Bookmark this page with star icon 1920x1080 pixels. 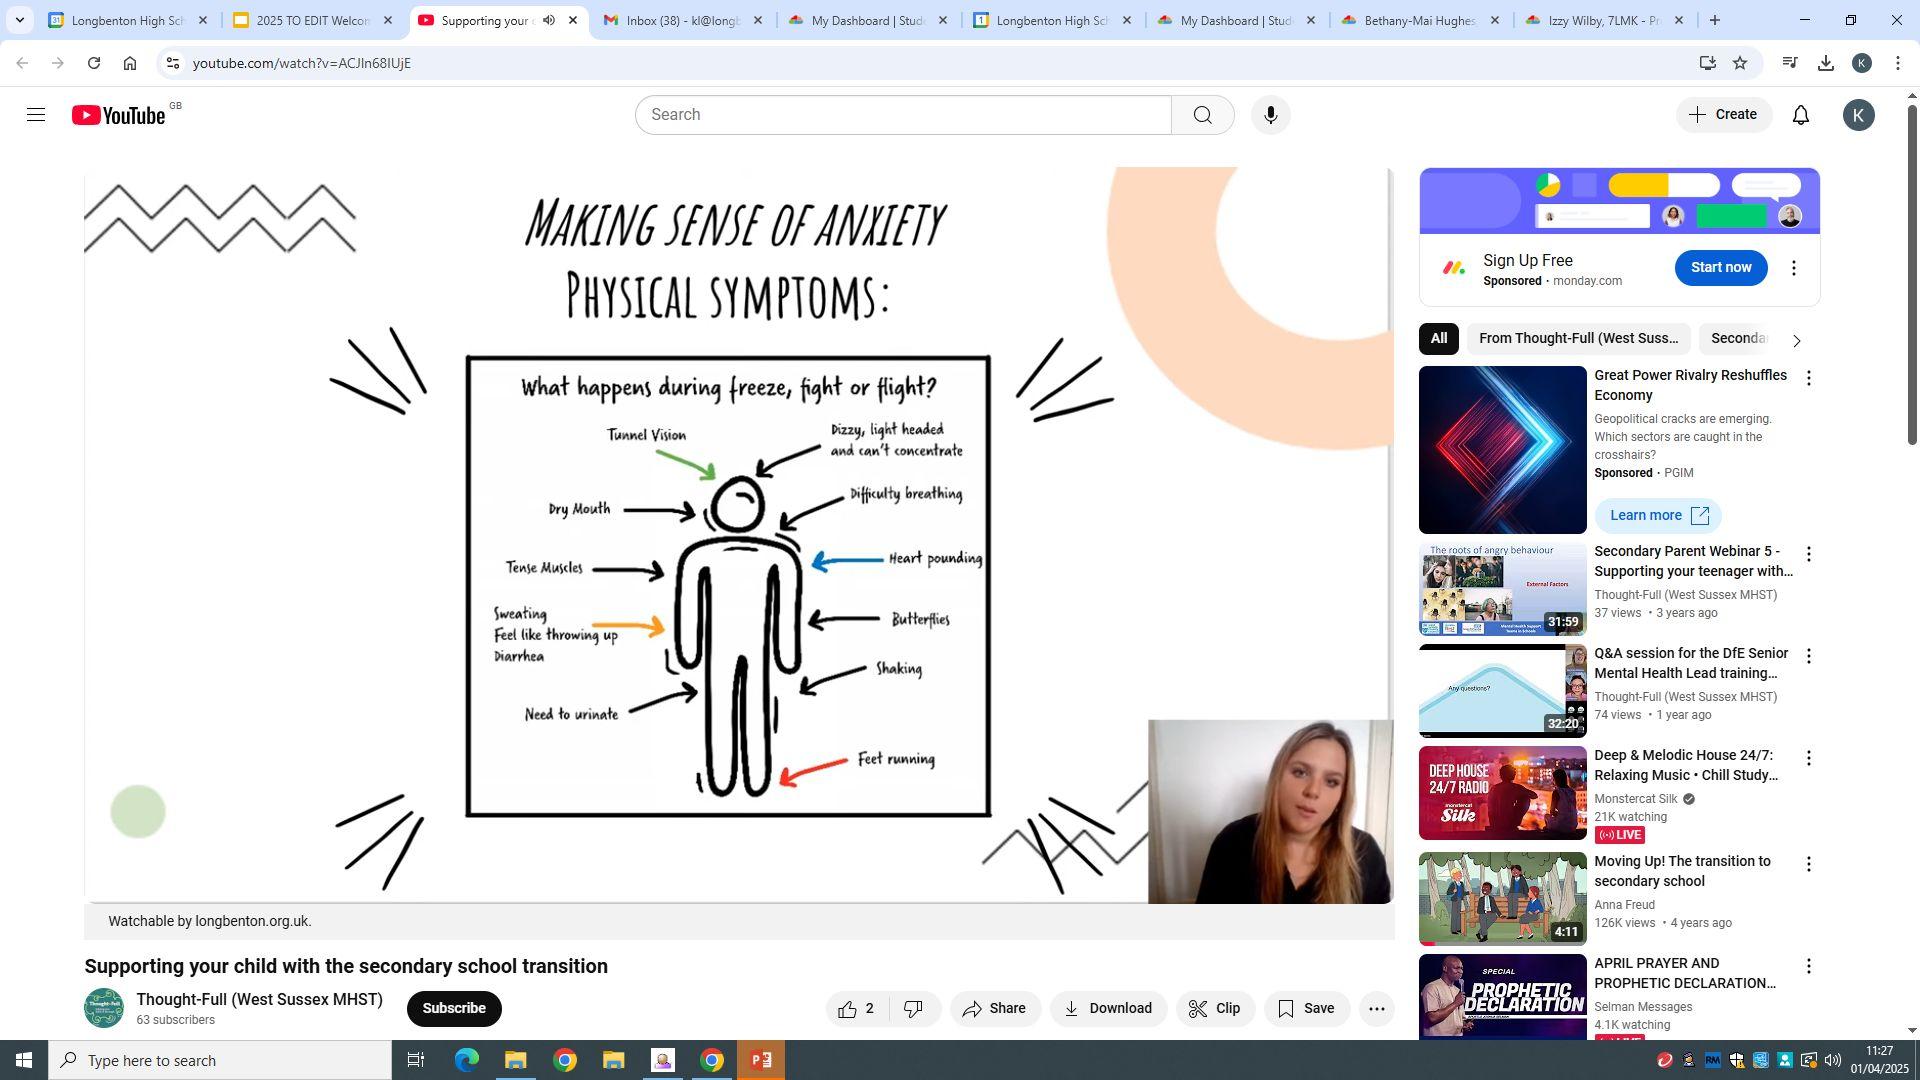pyautogui.click(x=1740, y=63)
